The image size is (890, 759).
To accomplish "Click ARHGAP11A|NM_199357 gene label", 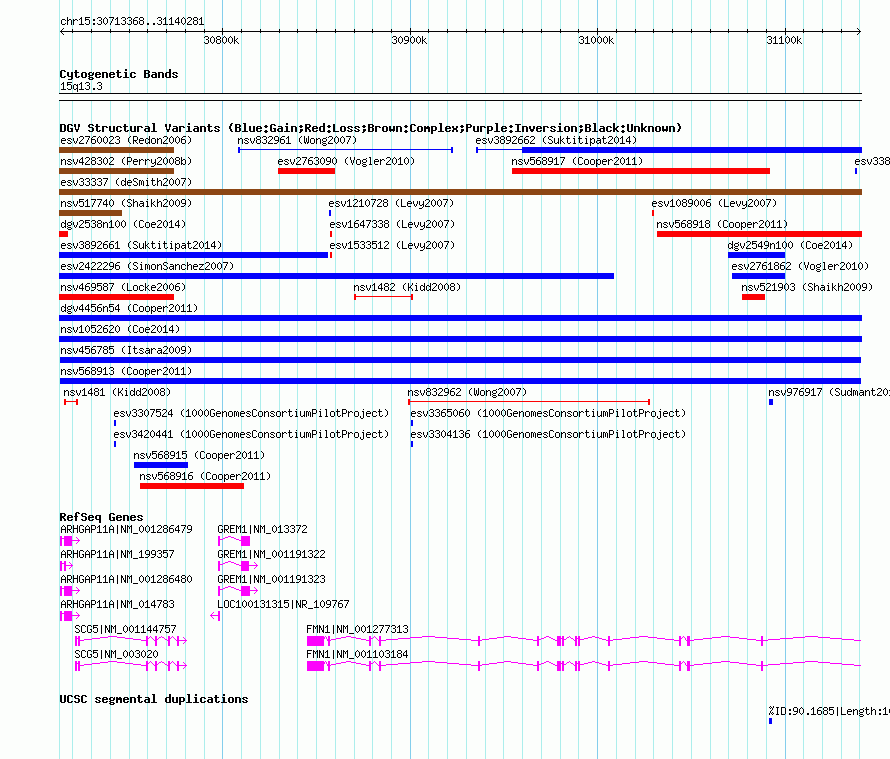I will (x=117, y=554).
